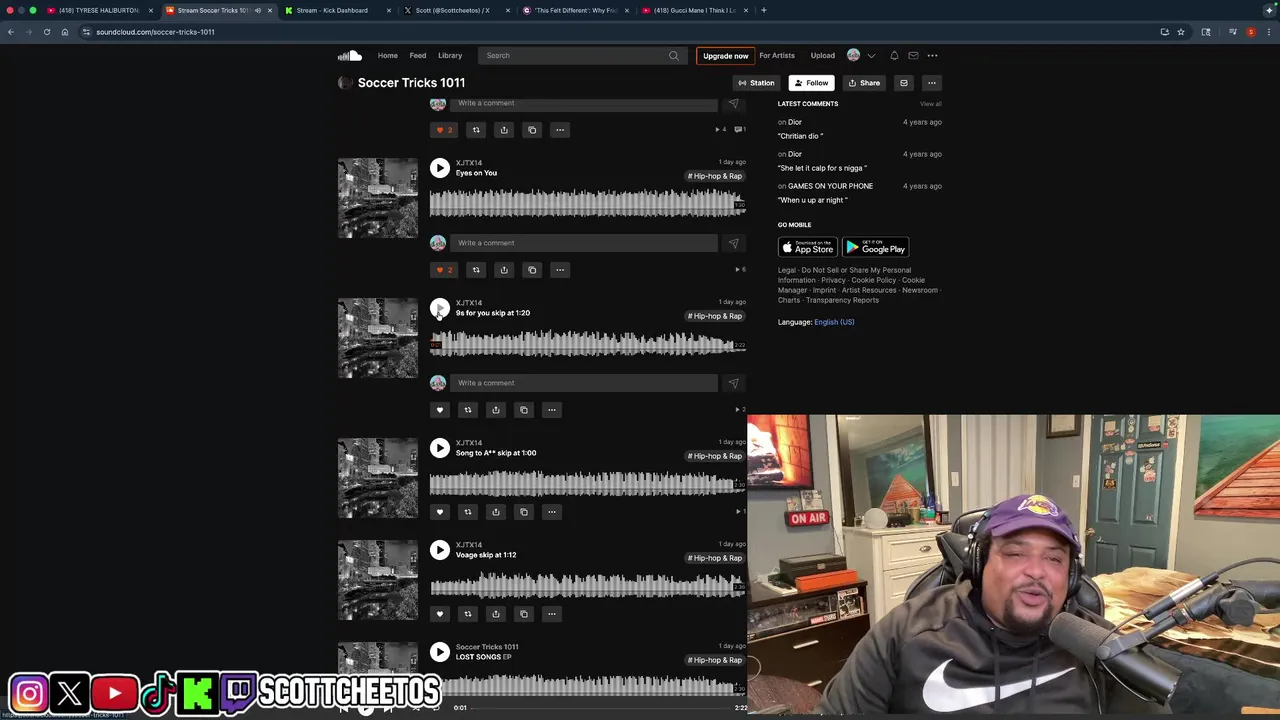Screen dimensions: 1280x720
Task: Open the Eyes on You cover artwork
Action: pyautogui.click(x=378, y=198)
